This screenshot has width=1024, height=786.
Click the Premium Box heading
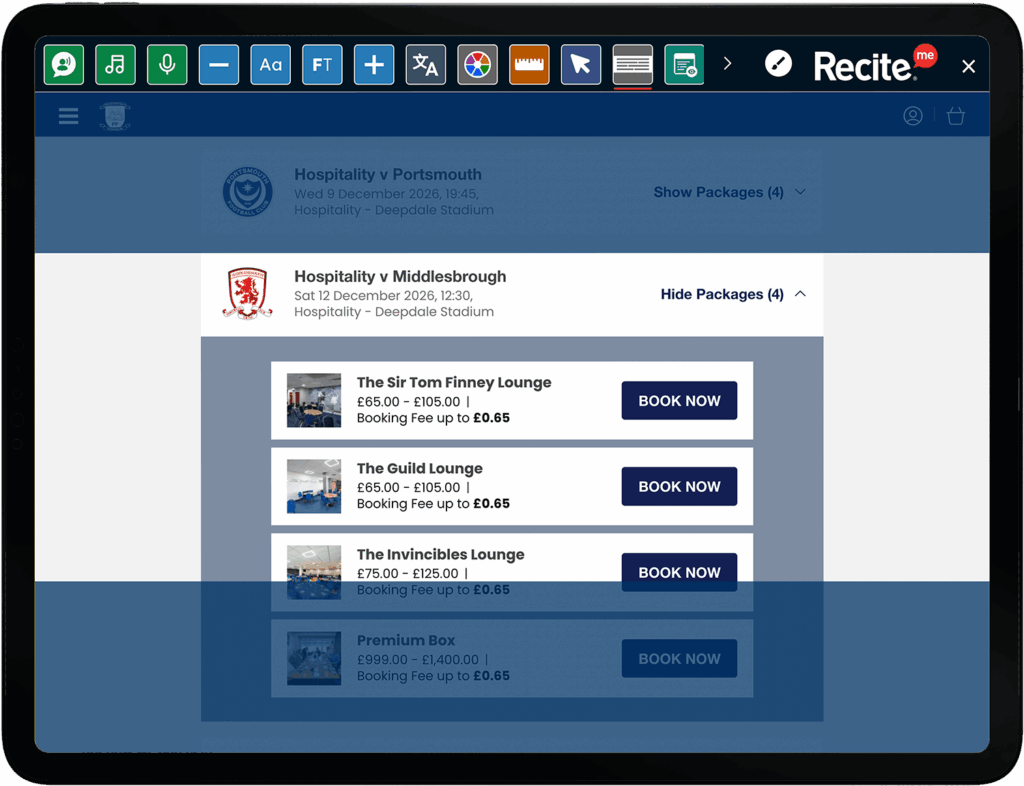(x=406, y=640)
